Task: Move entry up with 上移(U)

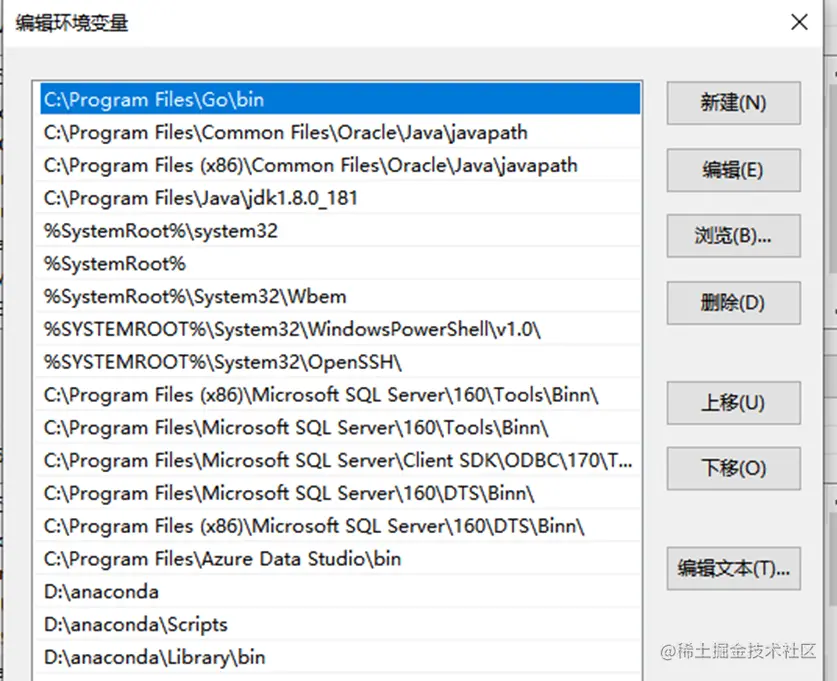Action: point(733,403)
